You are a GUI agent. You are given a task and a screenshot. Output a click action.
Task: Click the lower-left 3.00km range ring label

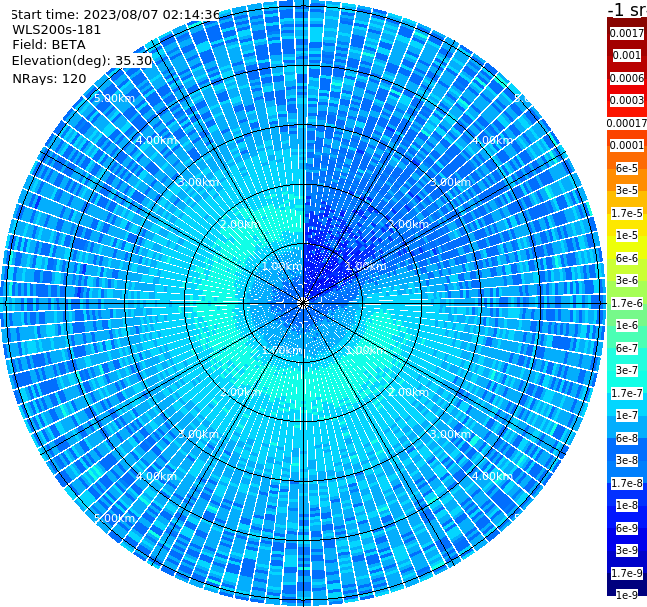pyautogui.click(x=198, y=434)
